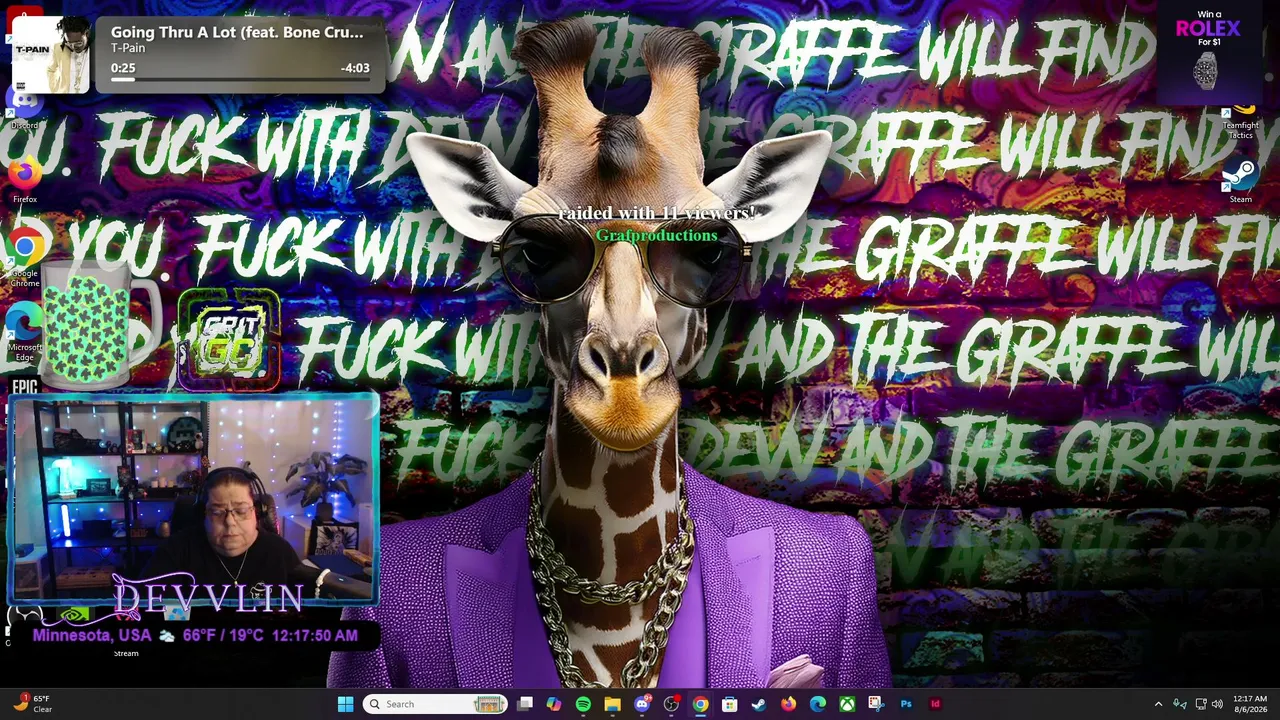Screen dimensions: 1280x720
Task: Click the T-Pain album art thumbnail
Action: [50, 57]
